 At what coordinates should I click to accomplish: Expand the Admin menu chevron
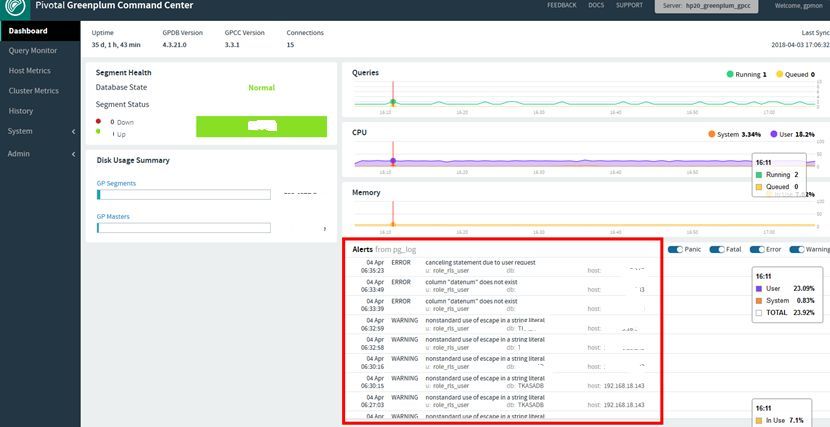click(x=74, y=154)
